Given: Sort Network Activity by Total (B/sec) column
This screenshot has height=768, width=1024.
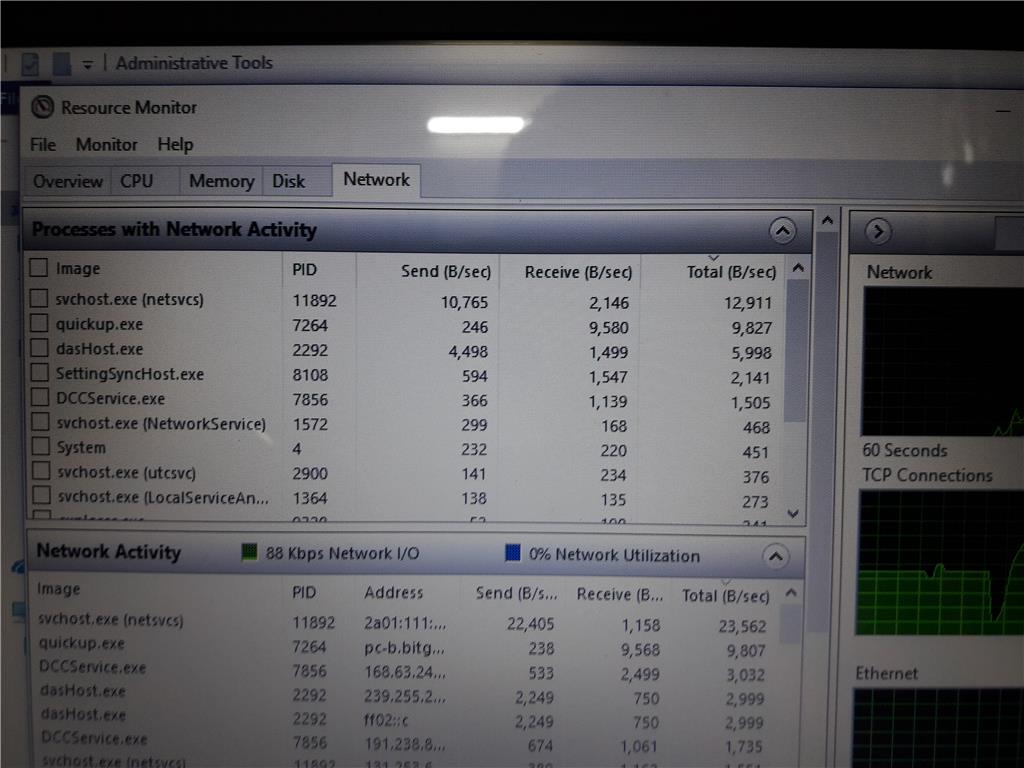Looking at the screenshot, I should pyautogui.click(x=725, y=596).
